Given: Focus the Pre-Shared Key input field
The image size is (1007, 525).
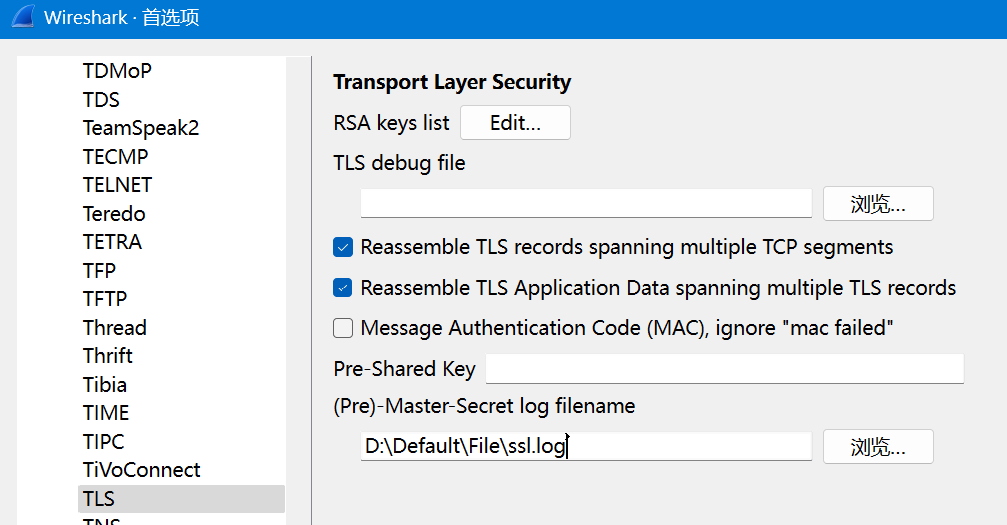Looking at the screenshot, I should click(724, 369).
